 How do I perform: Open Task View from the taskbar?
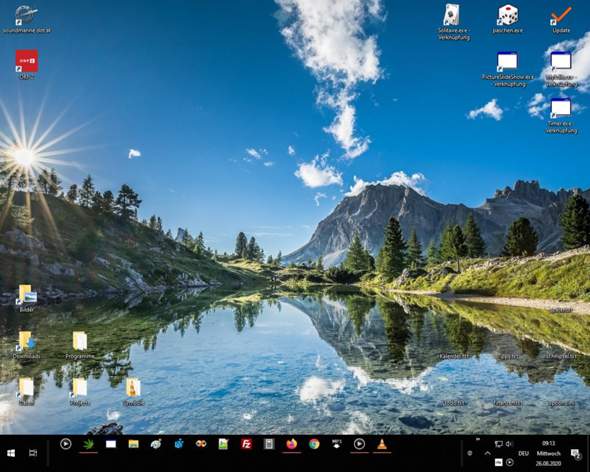point(33,453)
